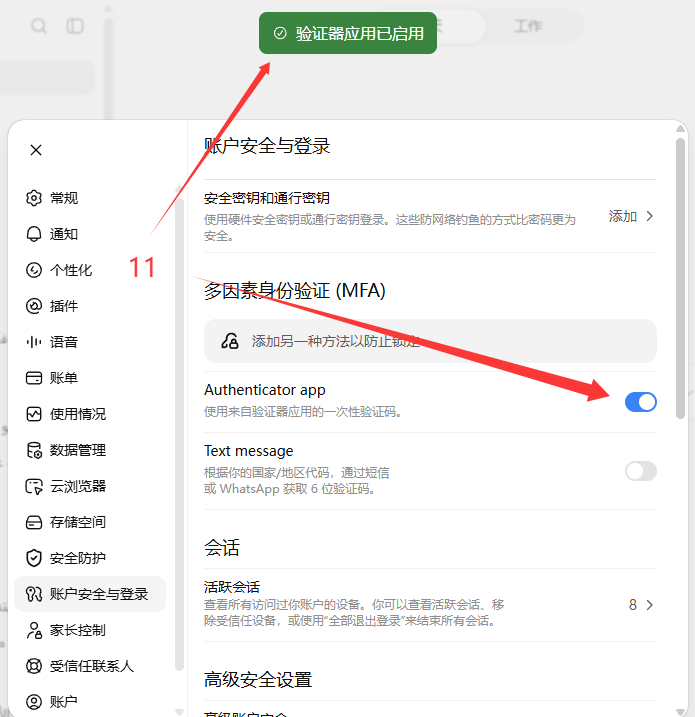The height and width of the screenshot is (717, 695).
Task: Click the 安全防护 shield icon
Action: pos(34,558)
